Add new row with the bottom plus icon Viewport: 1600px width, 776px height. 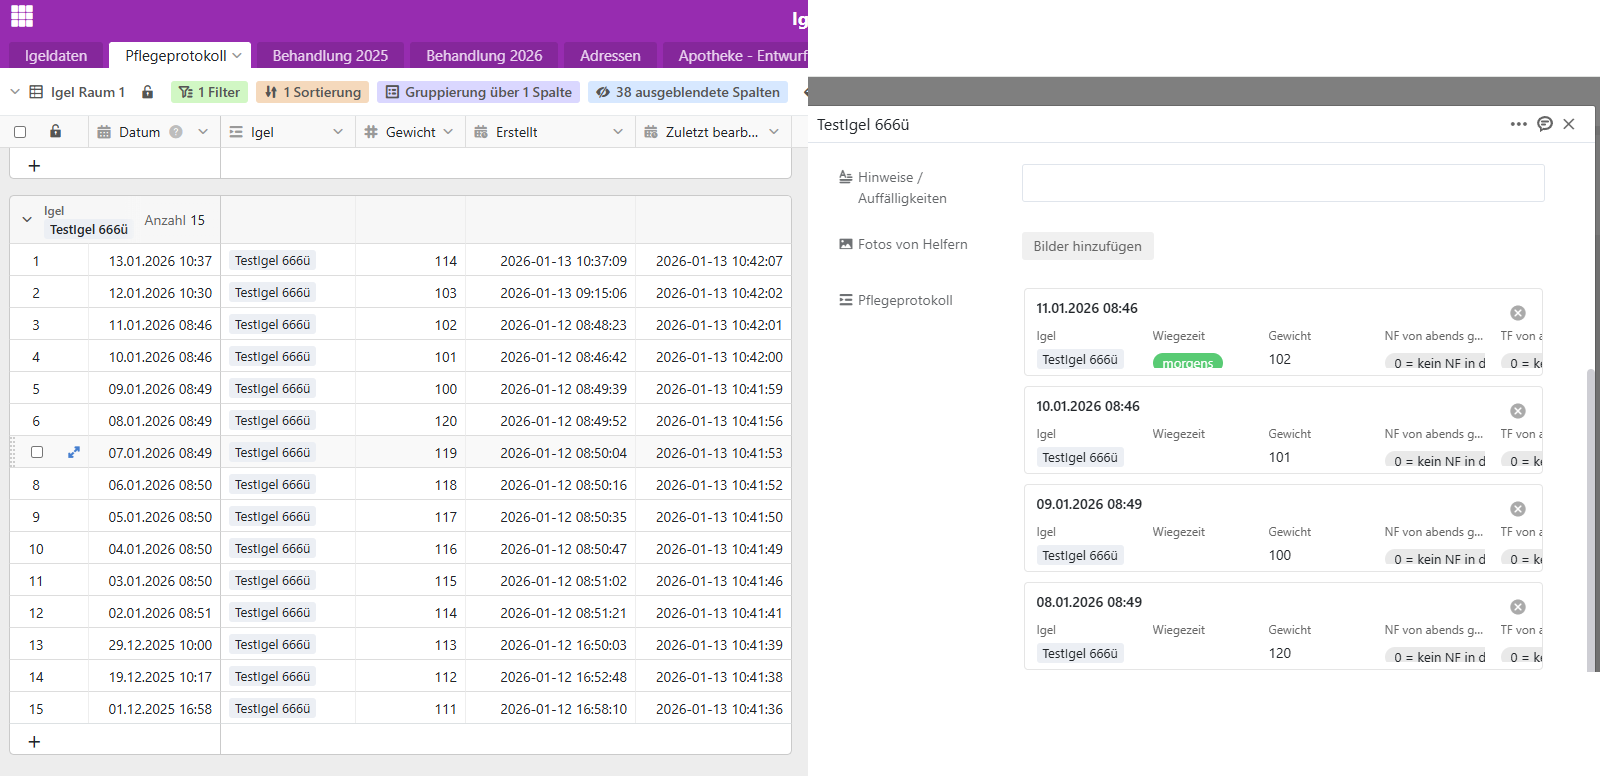click(x=34, y=741)
